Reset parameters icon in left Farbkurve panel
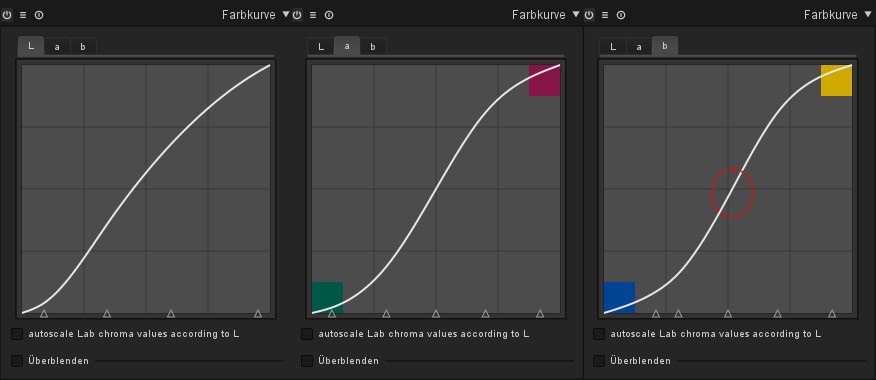Image resolution: width=876 pixels, height=380 pixels. (x=39, y=15)
